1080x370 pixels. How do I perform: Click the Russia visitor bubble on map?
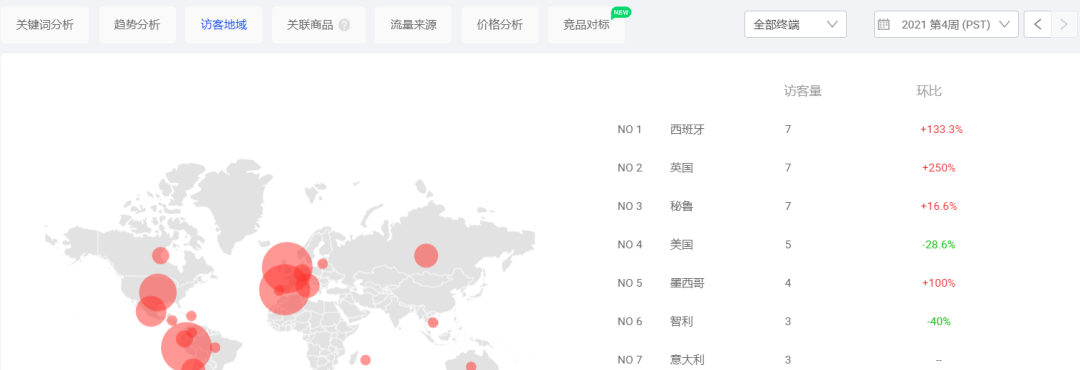click(426, 256)
